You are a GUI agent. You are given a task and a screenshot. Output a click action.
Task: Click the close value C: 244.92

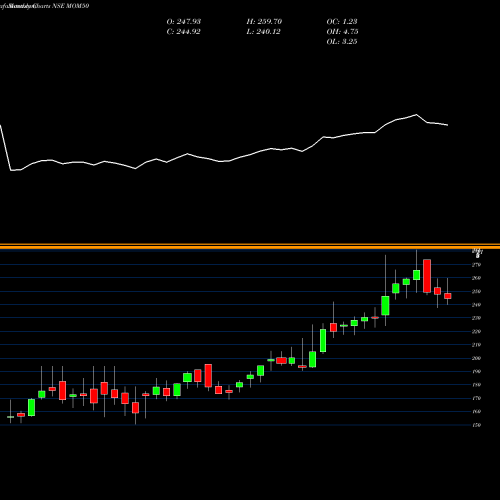[183, 32]
